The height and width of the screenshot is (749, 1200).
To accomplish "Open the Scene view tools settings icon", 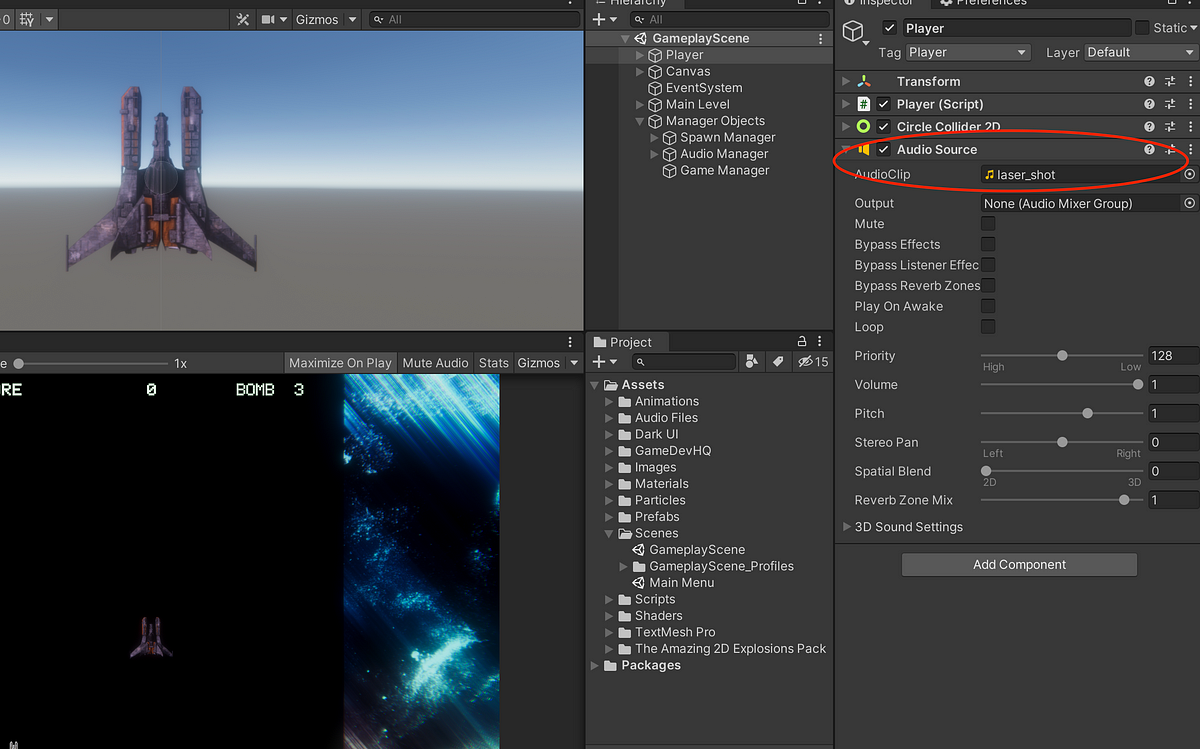I will tap(243, 19).
